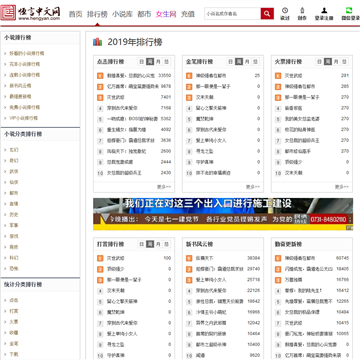Open 都市 category in left sidebar
Image resolution: width=360 pixels, height=360 pixels.
[14, 193]
